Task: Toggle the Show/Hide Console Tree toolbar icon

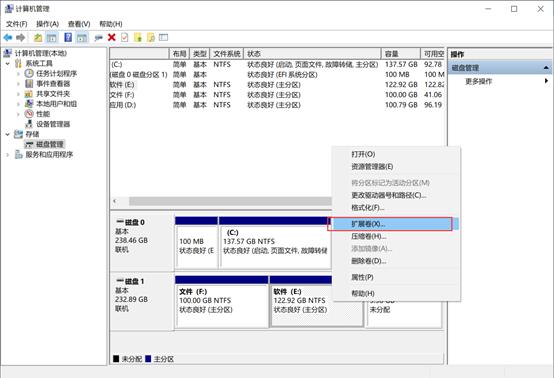Action: [x=52, y=37]
